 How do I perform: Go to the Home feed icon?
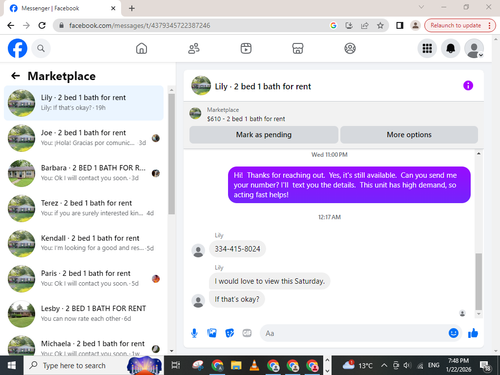pos(141,49)
